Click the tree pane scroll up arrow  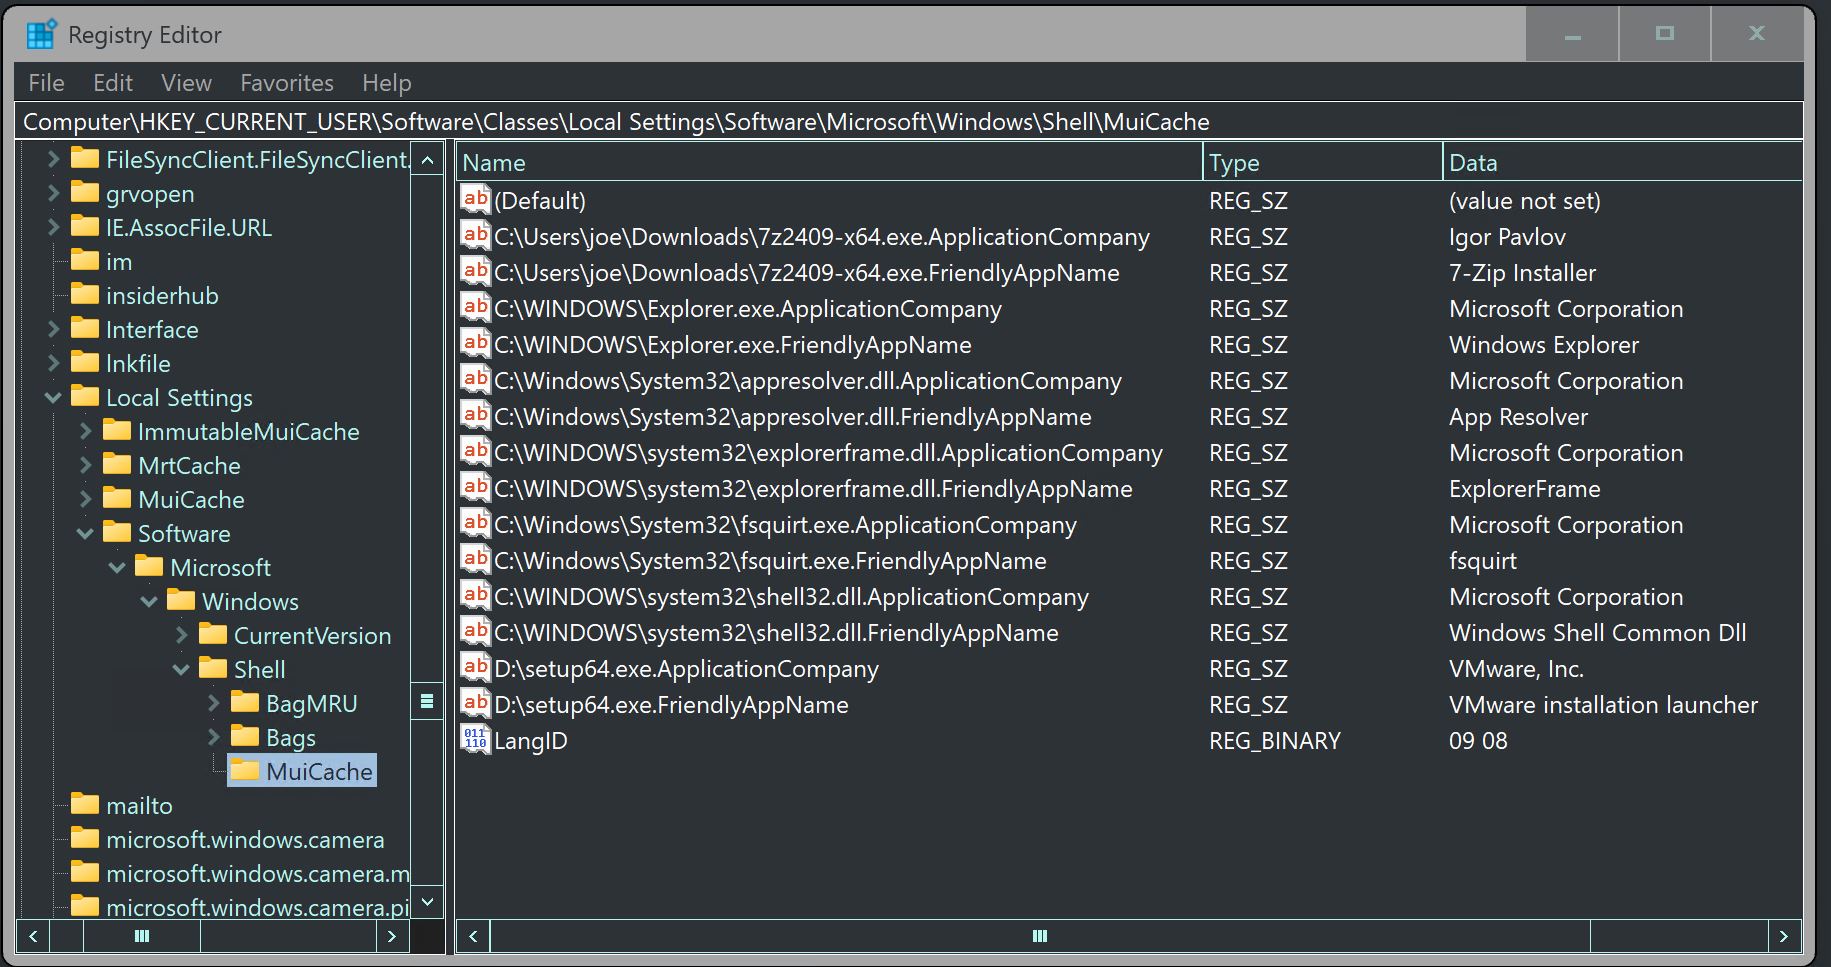pyautogui.click(x=427, y=160)
